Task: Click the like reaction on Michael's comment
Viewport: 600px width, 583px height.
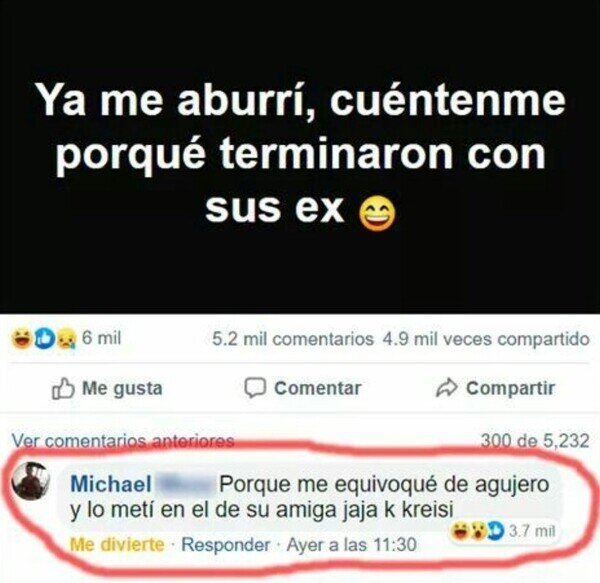Action: (x=495, y=531)
